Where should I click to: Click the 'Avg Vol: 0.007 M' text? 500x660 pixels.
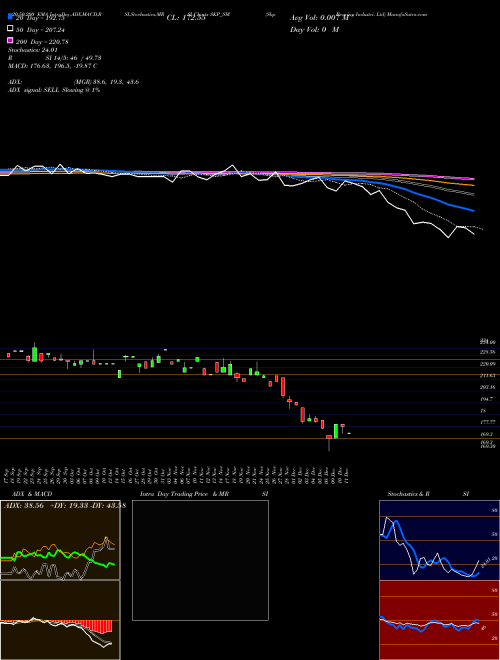(x=319, y=18)
